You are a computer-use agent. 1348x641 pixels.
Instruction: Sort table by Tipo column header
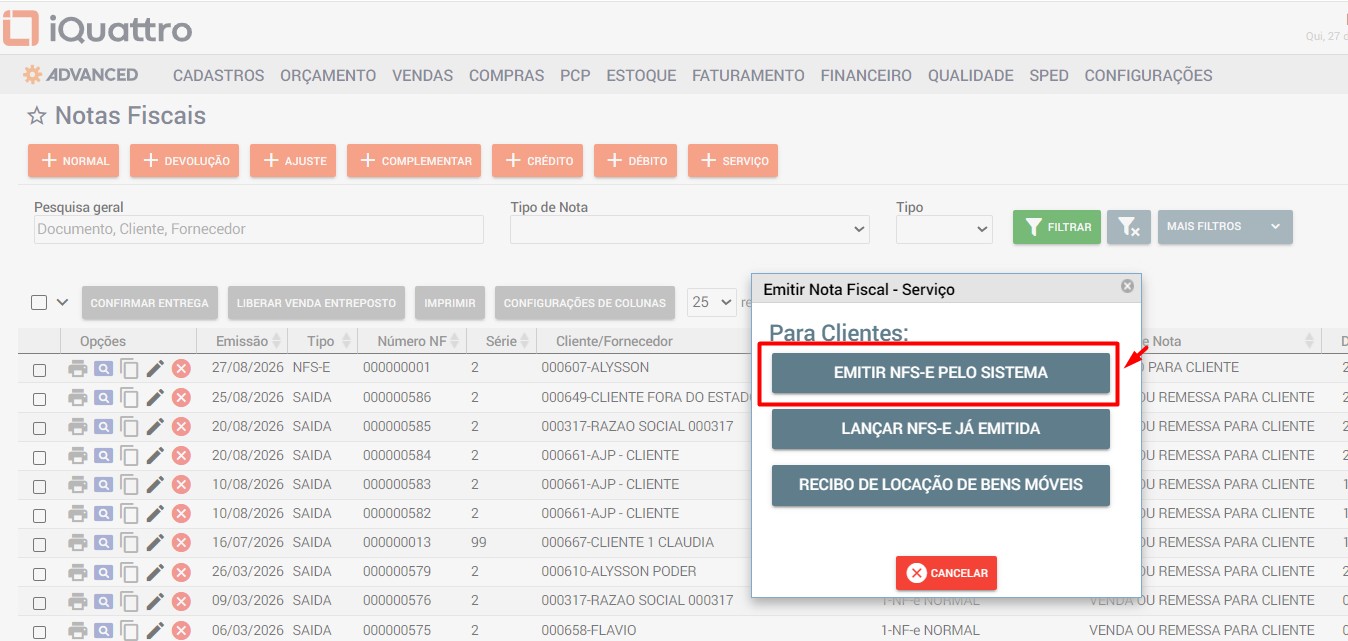[x=321, y=341]
